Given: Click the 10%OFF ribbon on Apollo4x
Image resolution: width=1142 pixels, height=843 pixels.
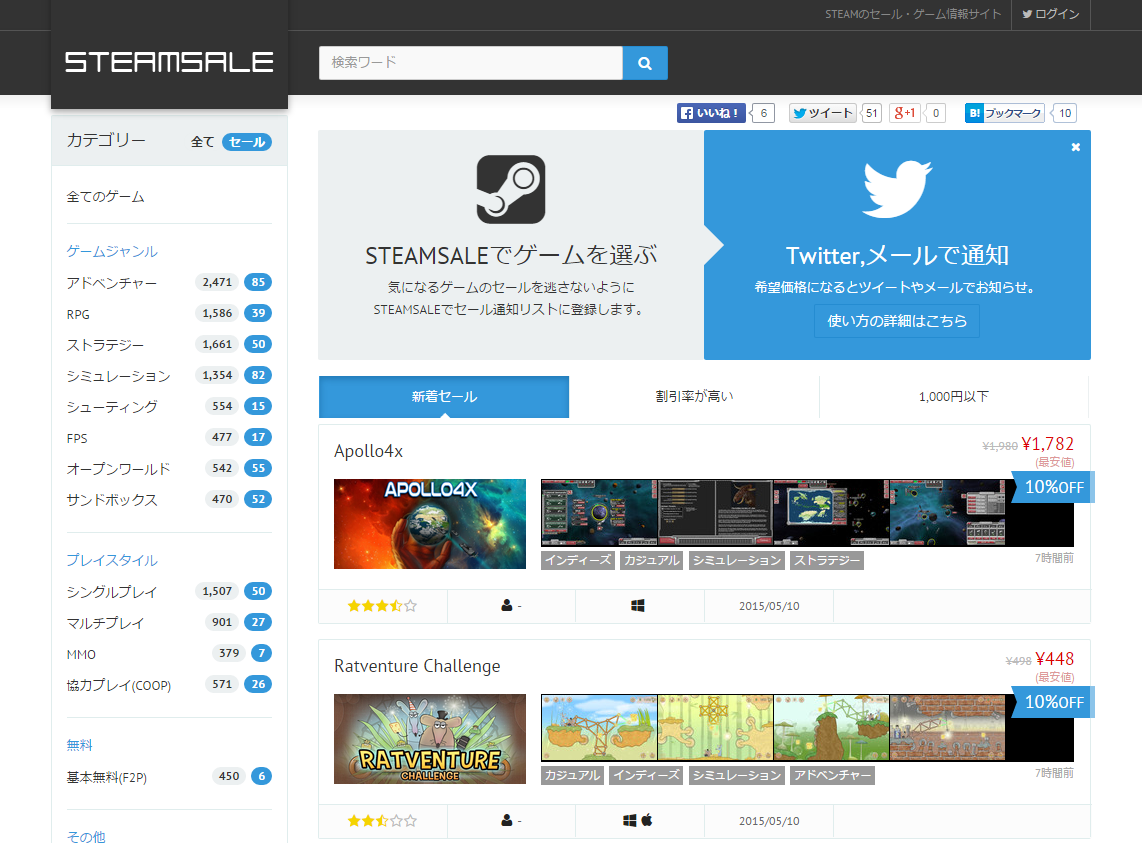Looking at the screenshot, I should 1053,487.
